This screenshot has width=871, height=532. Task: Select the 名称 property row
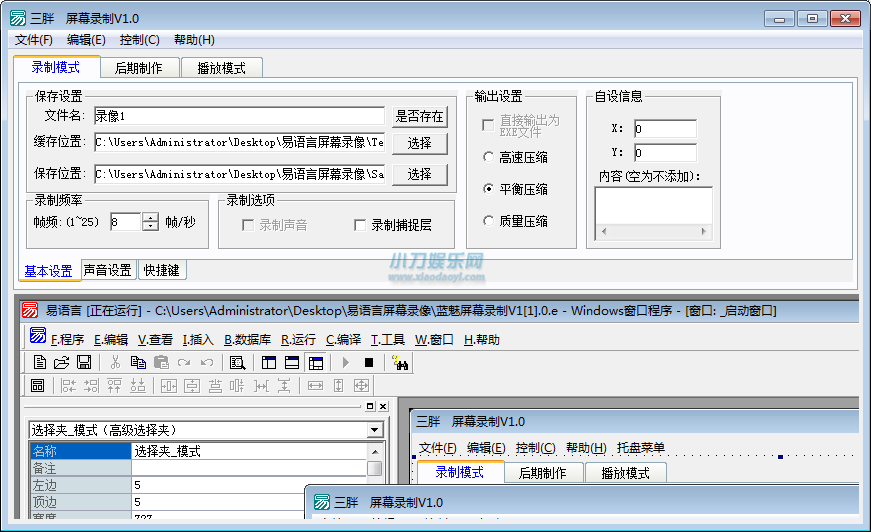(x=198, y=451)
